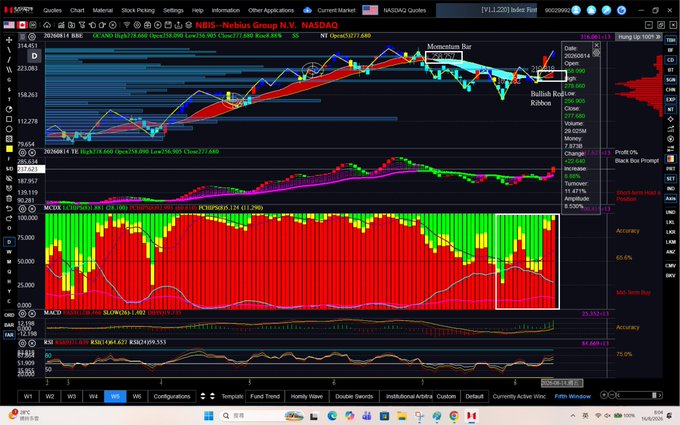Viewport: 680px width, 425px height.
Task: Open the Current Market selector
Action: click(336, 10)
